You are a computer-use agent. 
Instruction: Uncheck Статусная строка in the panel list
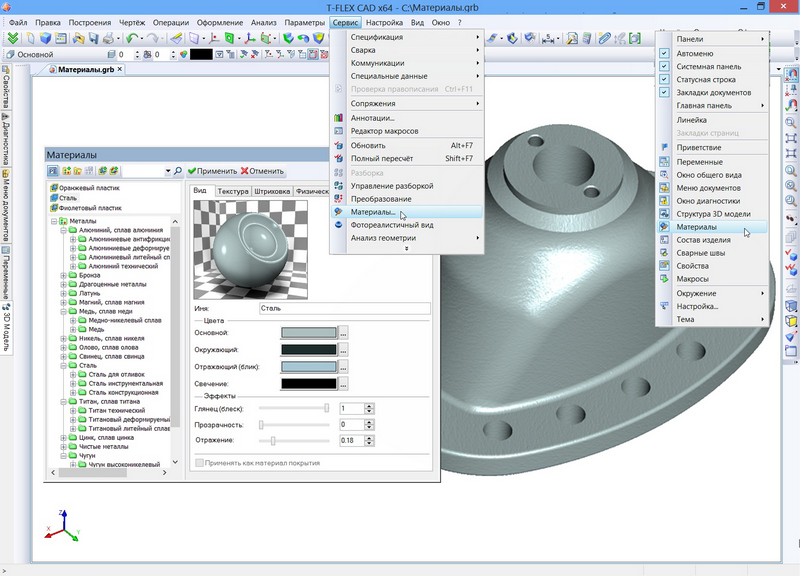(664, 79)
